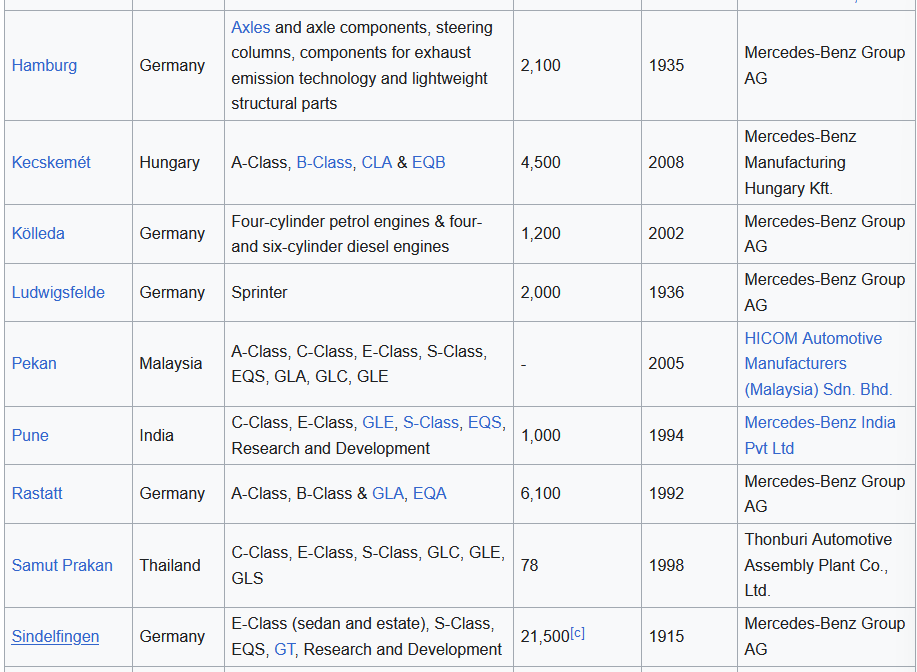Click the 4,500 employees value
This screenshot has width=917, height=672.
tap(540, 163)
